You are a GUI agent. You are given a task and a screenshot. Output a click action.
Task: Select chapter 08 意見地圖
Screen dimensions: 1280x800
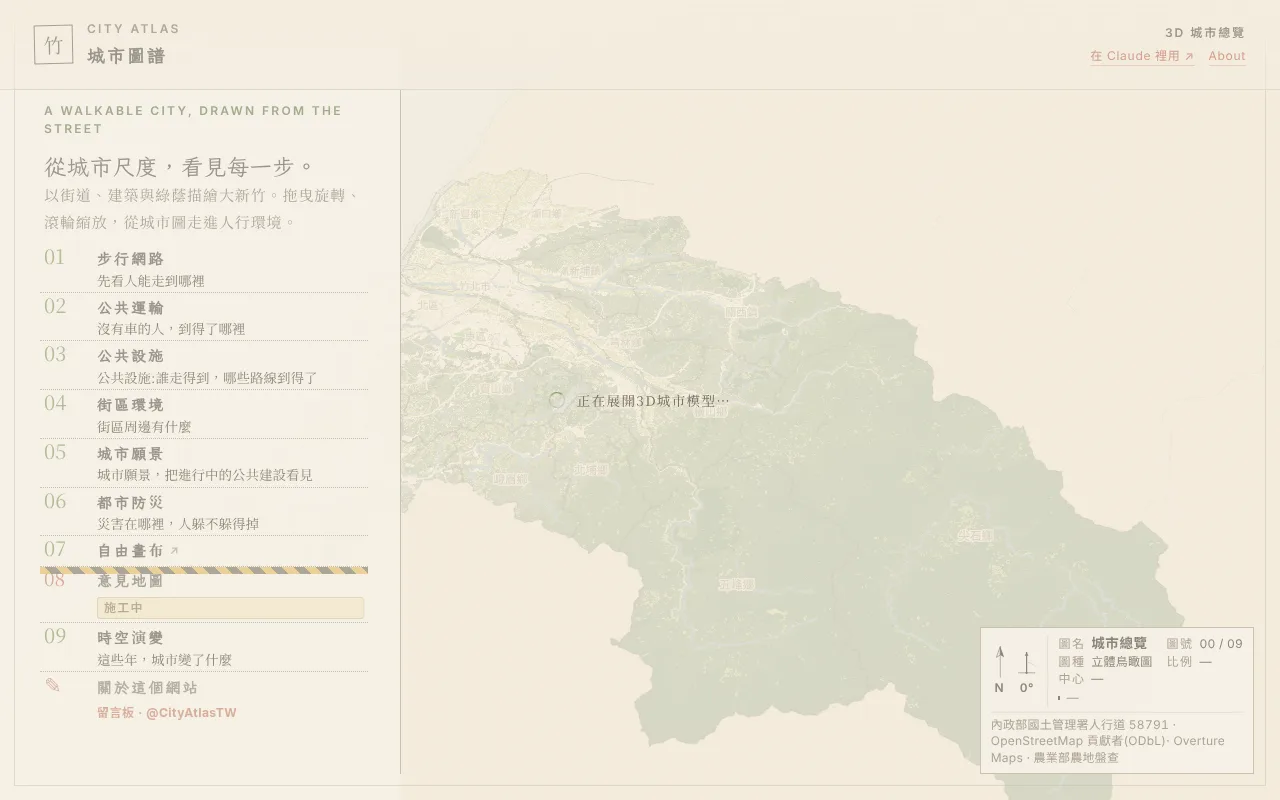pos(204,595)
